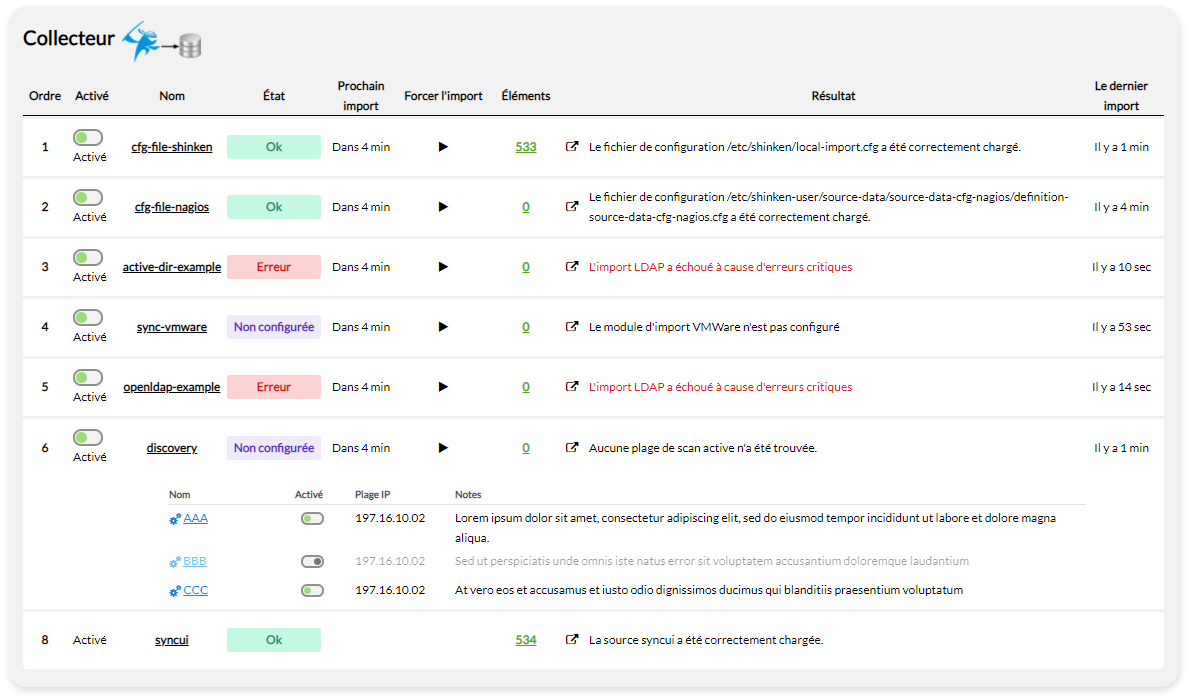Viewport: 1189px width, 696px height.
Task: Open external result link for cfg-file-nagios
Action: click(x=572, y=207)
